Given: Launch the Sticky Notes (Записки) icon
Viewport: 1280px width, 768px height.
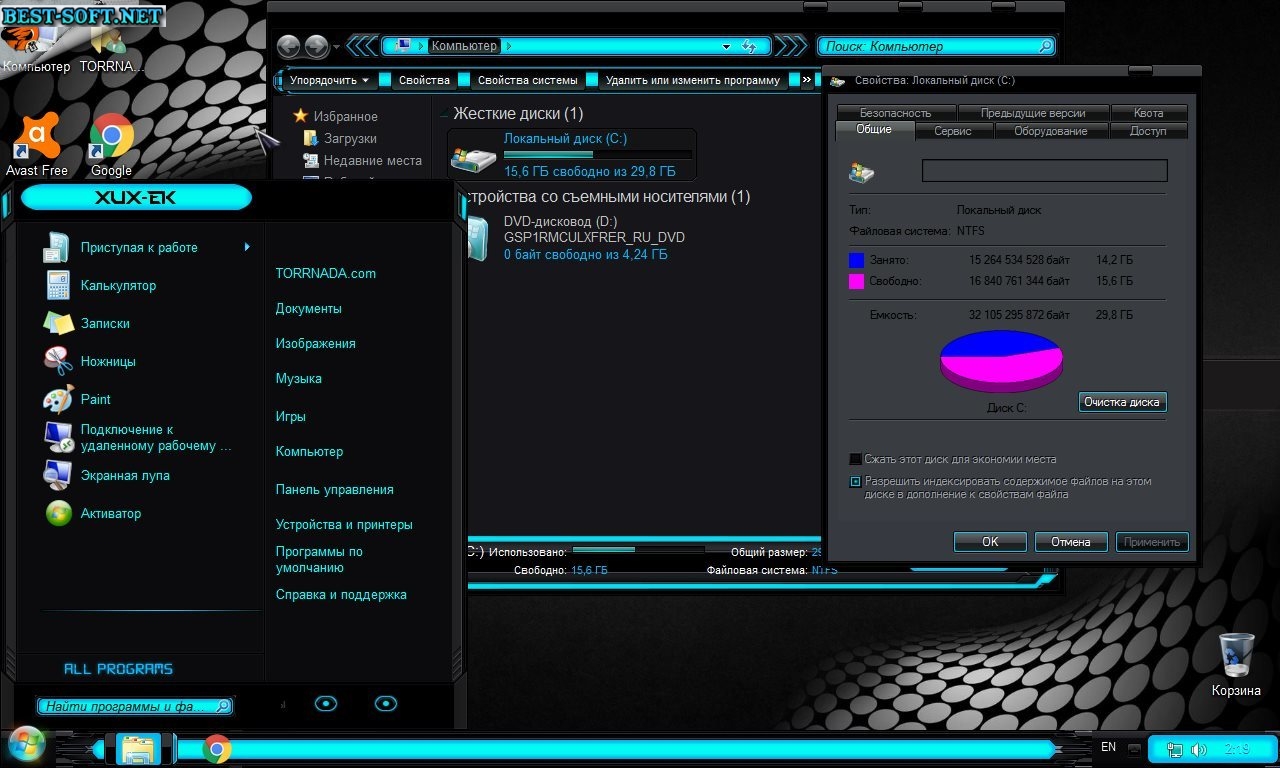Looking at the screenshot, I should pos(57,323).
